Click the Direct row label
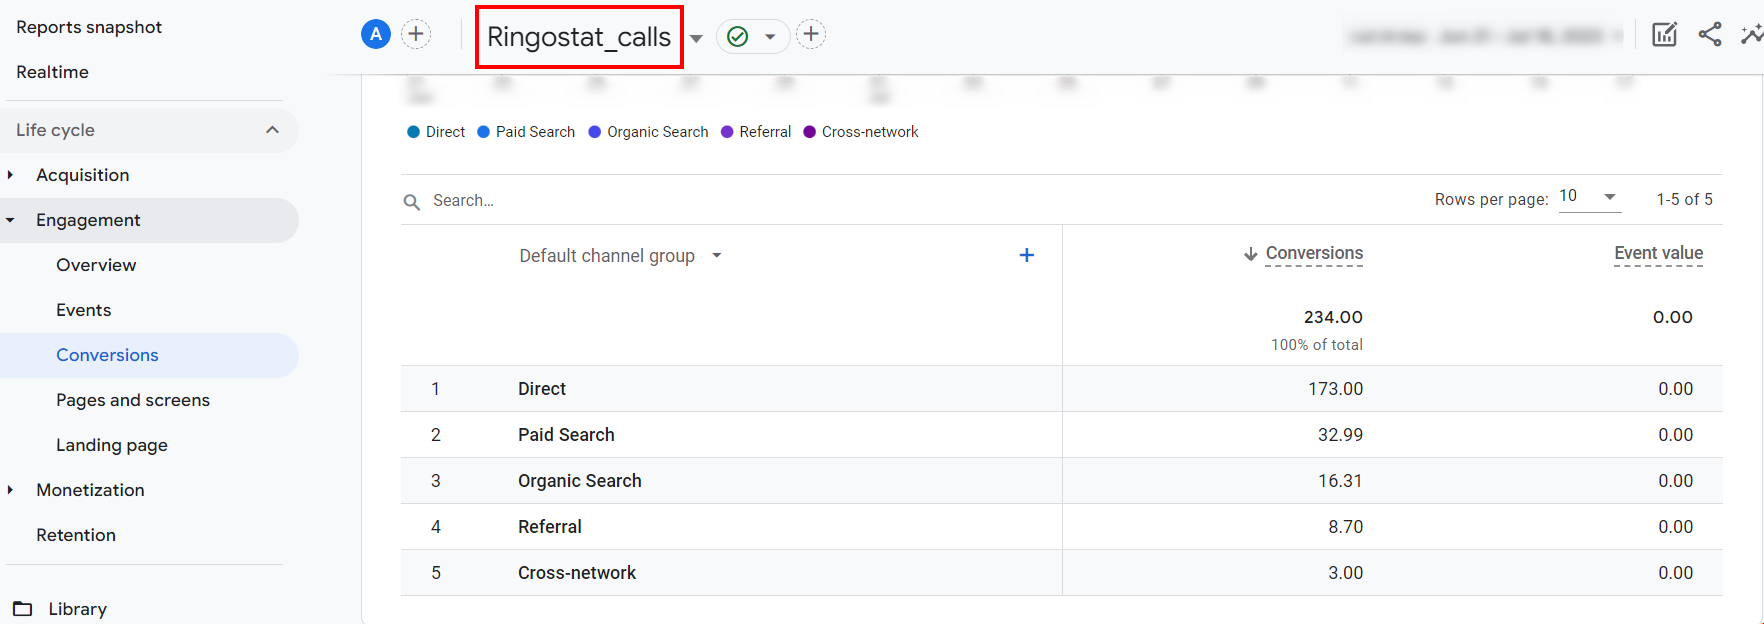This screenshot has width=1764, height=624. 542,389
